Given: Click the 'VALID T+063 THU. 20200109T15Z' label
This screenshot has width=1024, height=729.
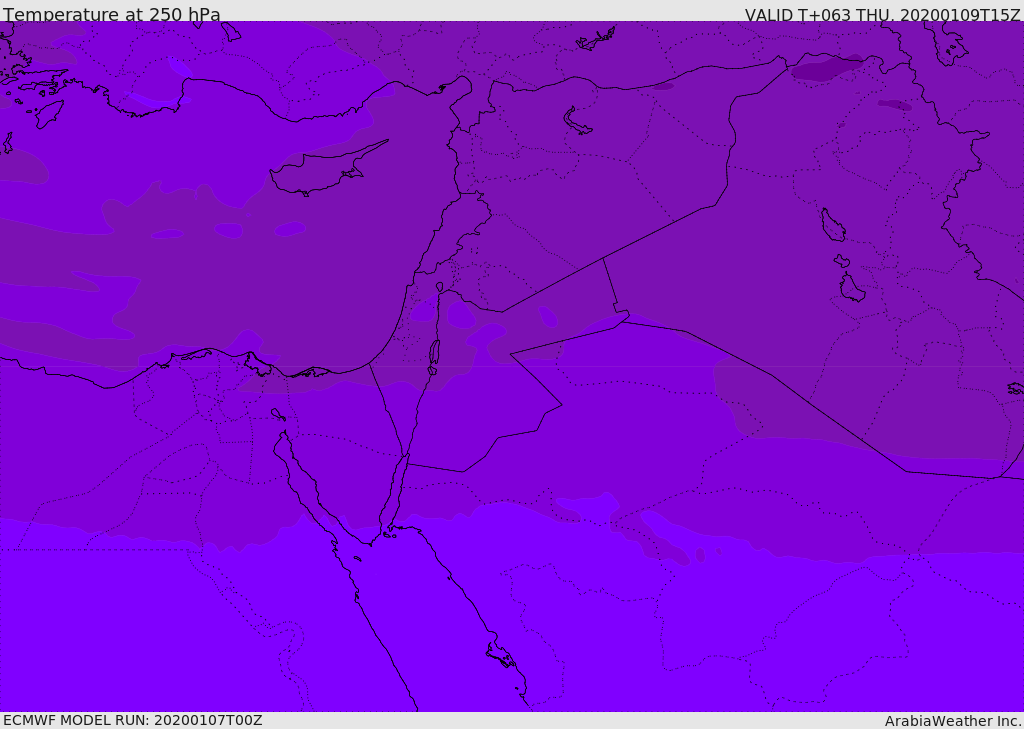Looking at the screenshot, I should [882, 15].
